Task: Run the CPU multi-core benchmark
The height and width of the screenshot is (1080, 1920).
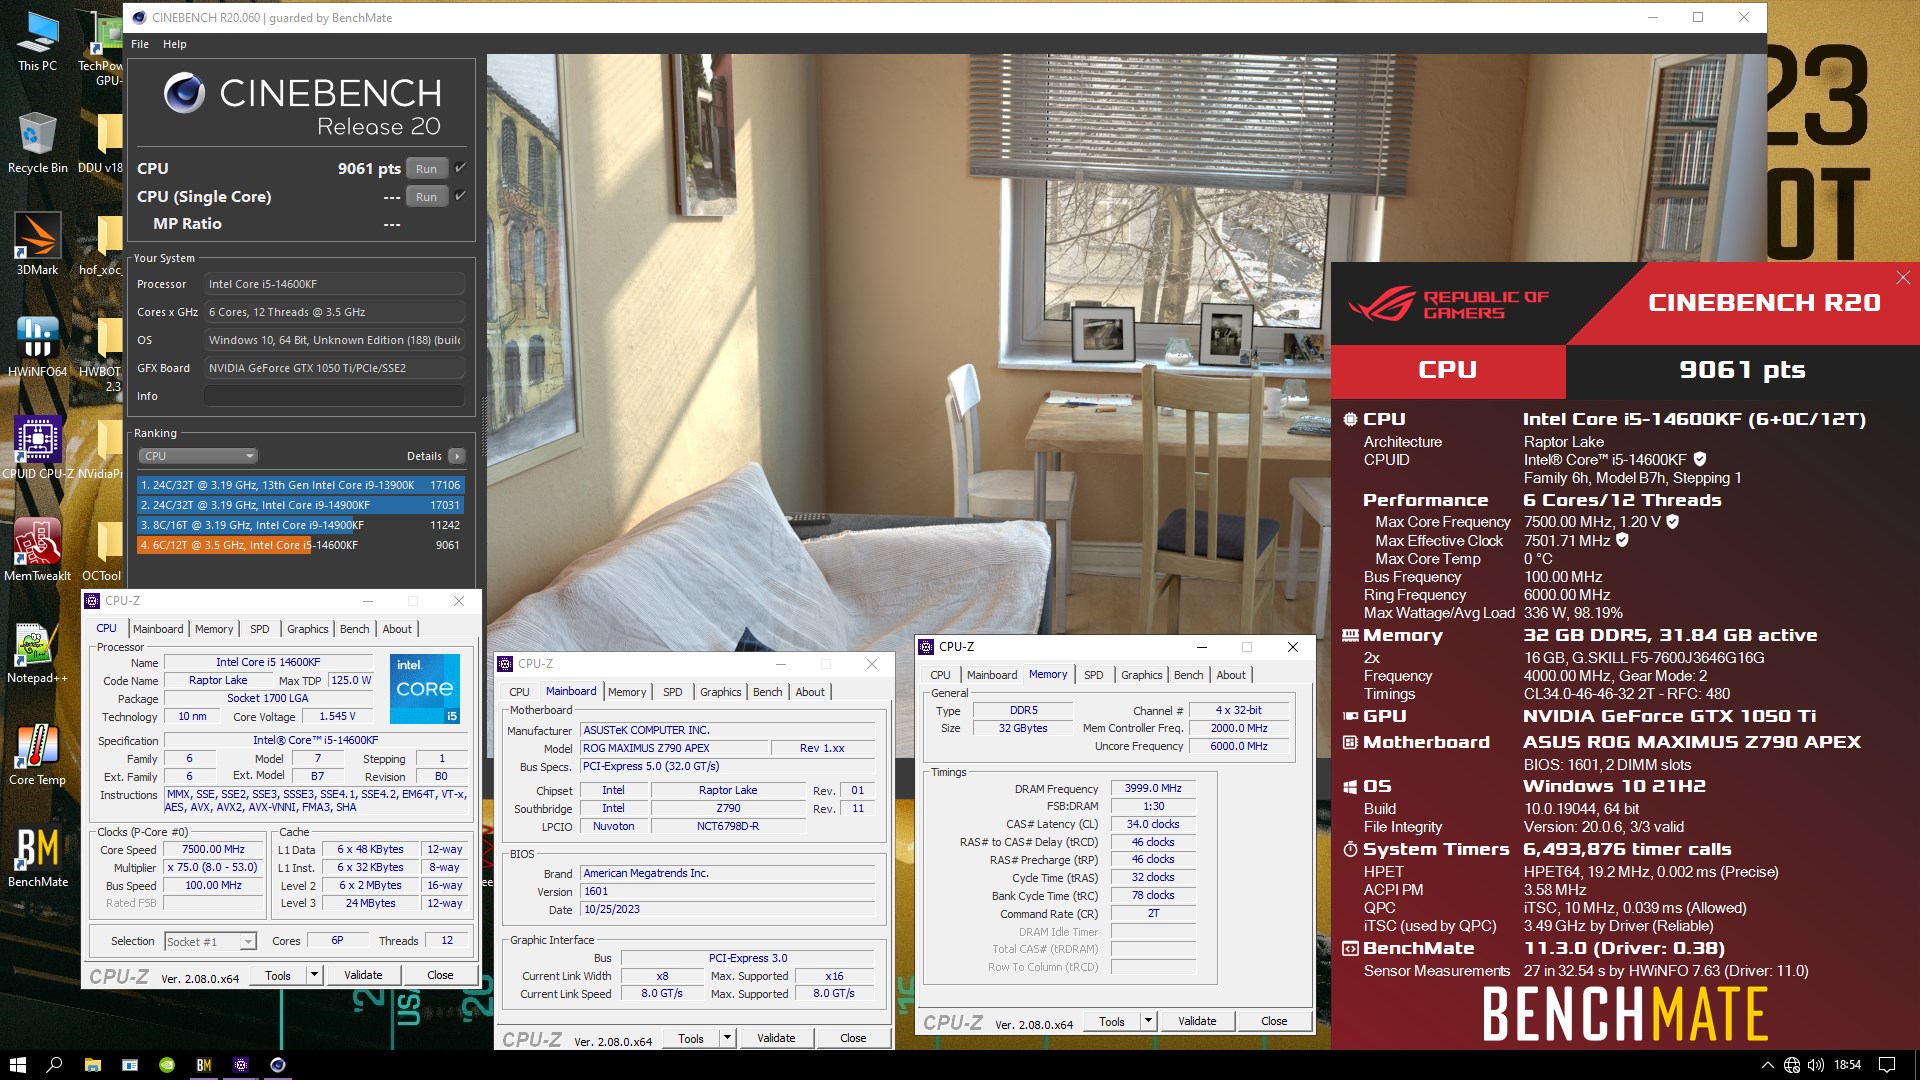Action: pyautogui.click(x=426, y=169)
